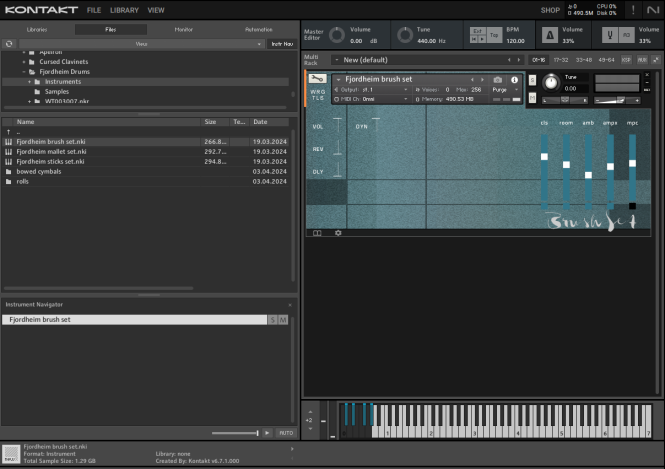Image resolution: width=665 pixels, height=469 pixels.
Task: Click the Native Instruments NI logo
Action: click(x=653, y=10)
